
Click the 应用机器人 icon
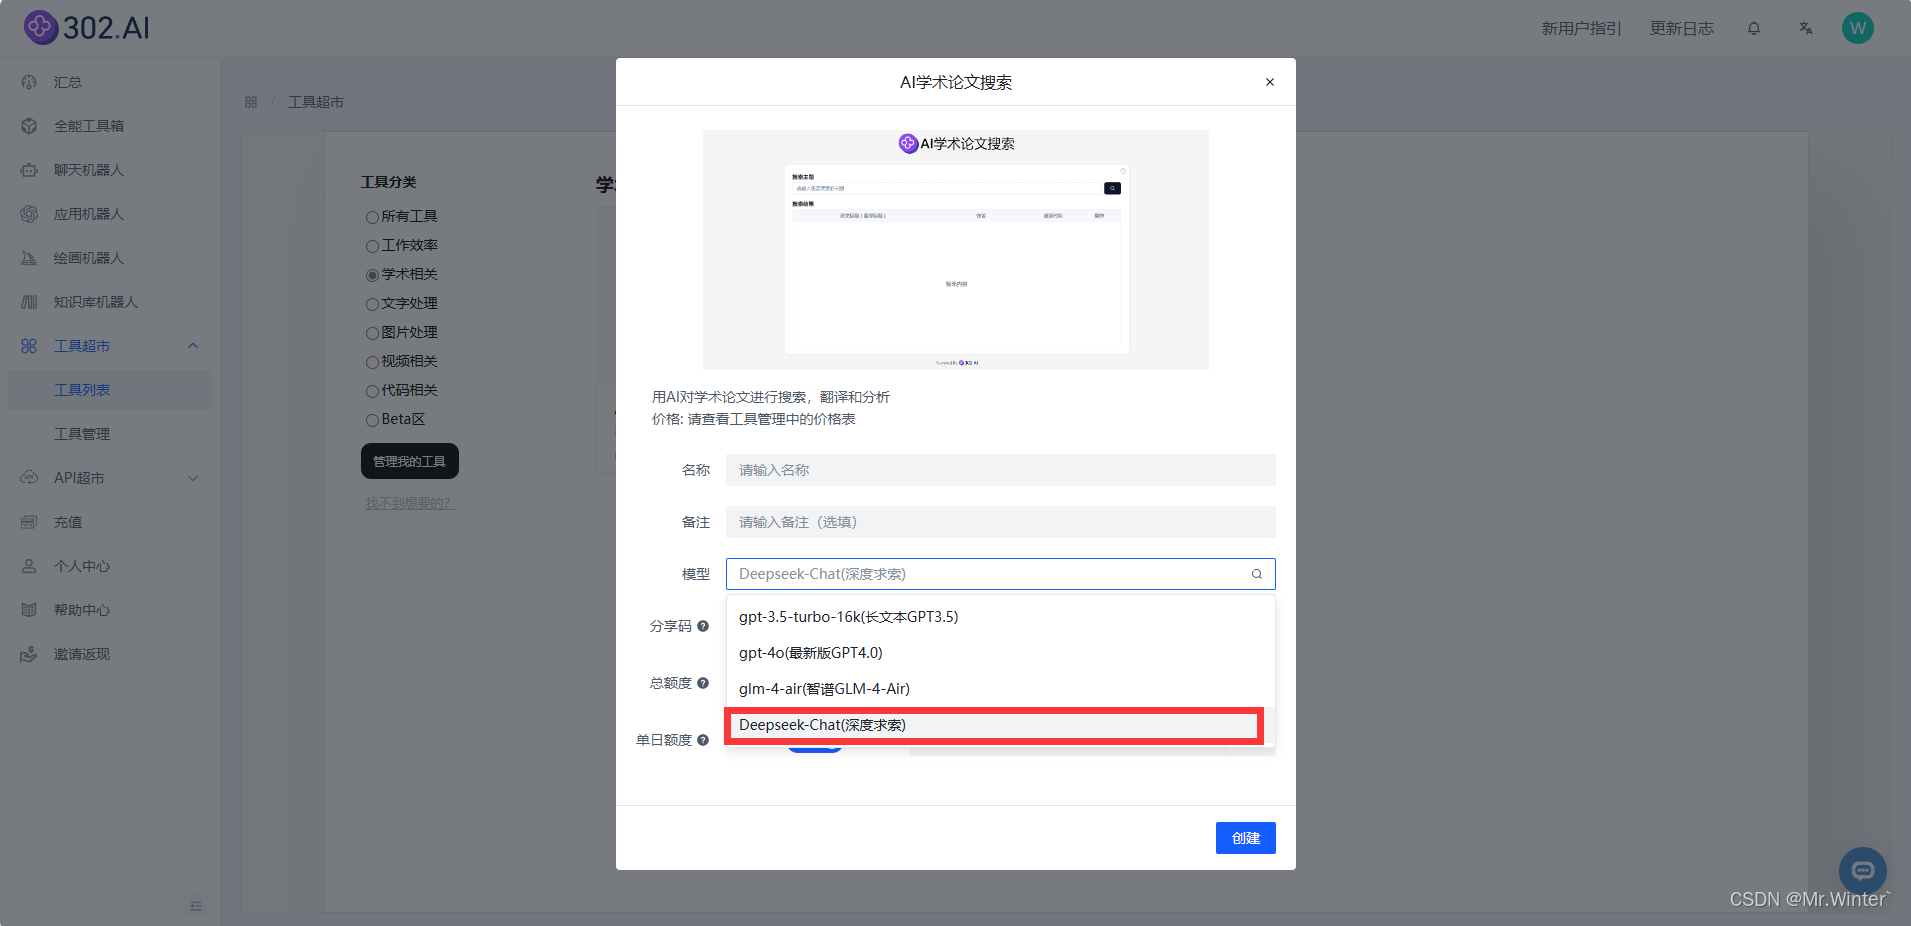(29, 214)
